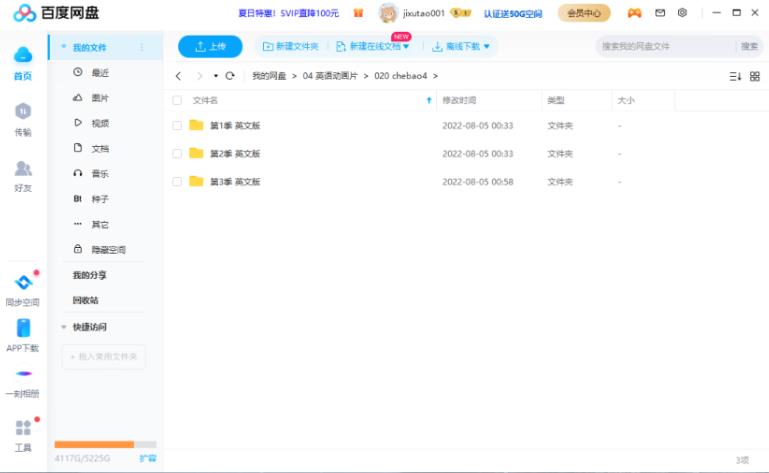Click 拖入常用文件夹 add shortcut box
Screen dimensions: 769x473
pyautogui.click(x=103, y=356)
